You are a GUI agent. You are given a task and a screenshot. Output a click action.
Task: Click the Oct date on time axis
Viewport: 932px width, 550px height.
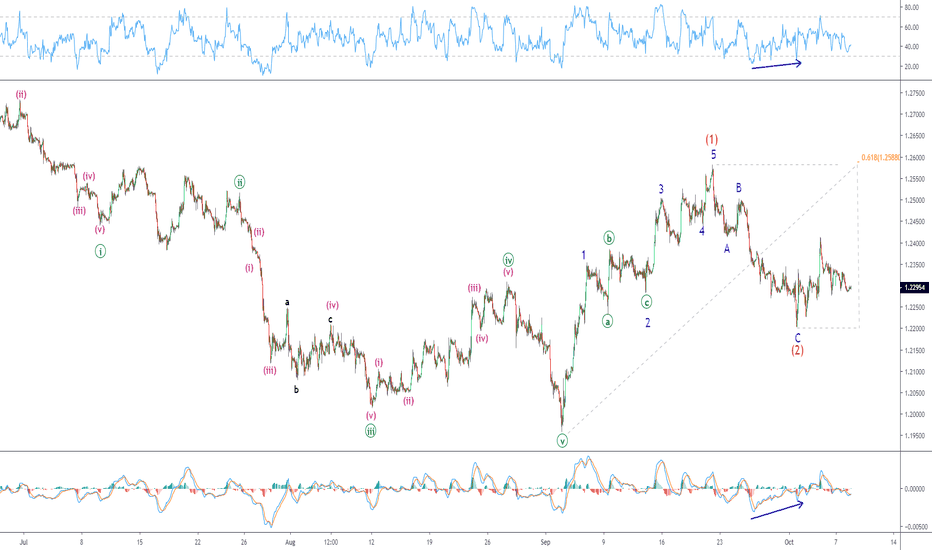tap(789, 542)
